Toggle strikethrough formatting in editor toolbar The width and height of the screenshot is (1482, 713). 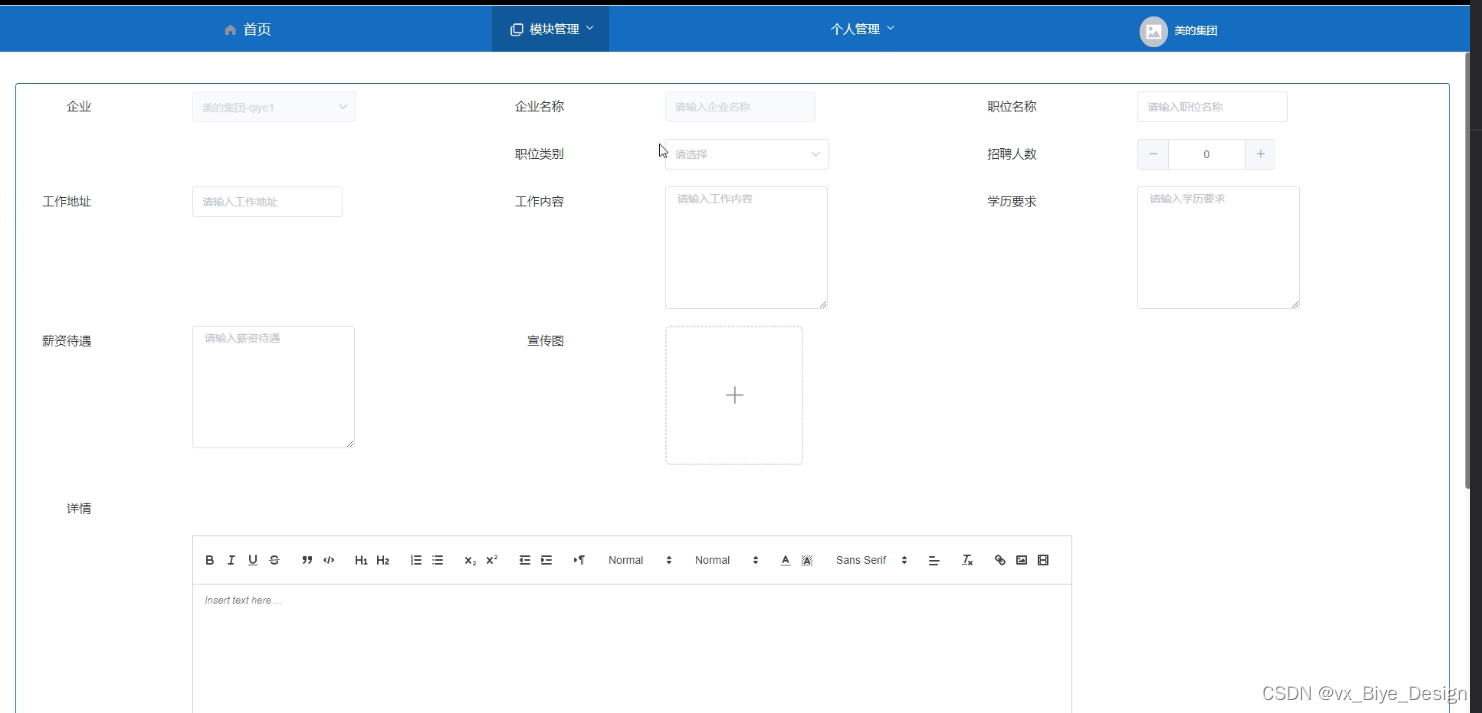[x=275, y=560]
